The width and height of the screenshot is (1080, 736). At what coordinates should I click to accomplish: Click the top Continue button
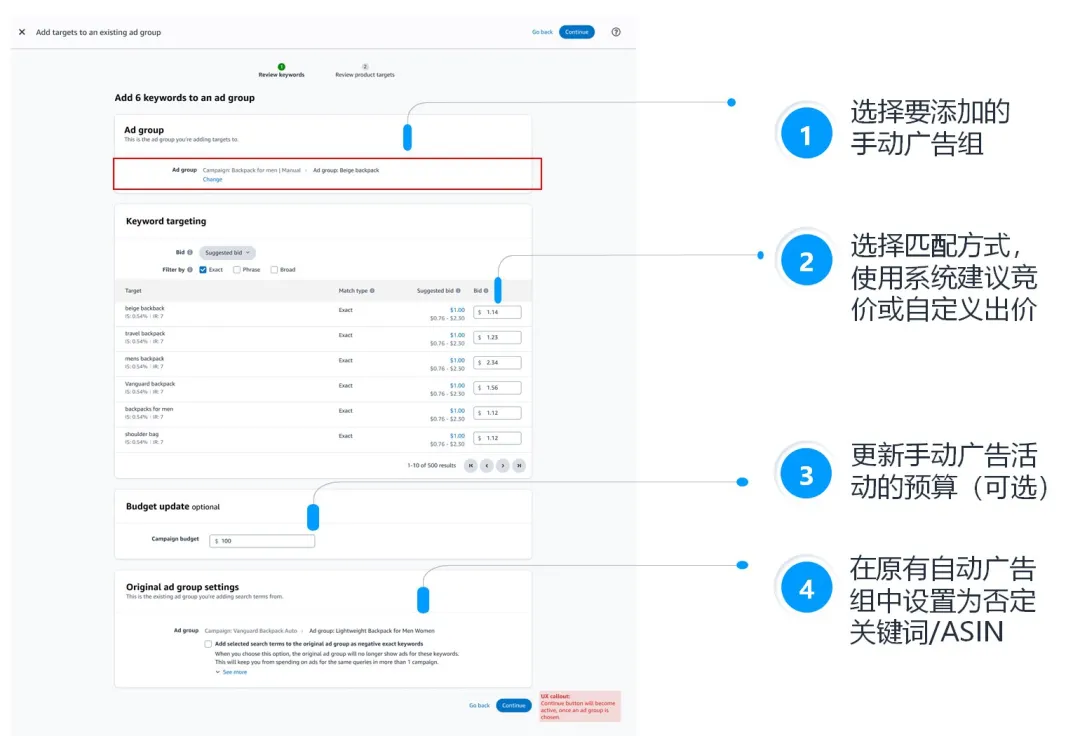point(577,32)
